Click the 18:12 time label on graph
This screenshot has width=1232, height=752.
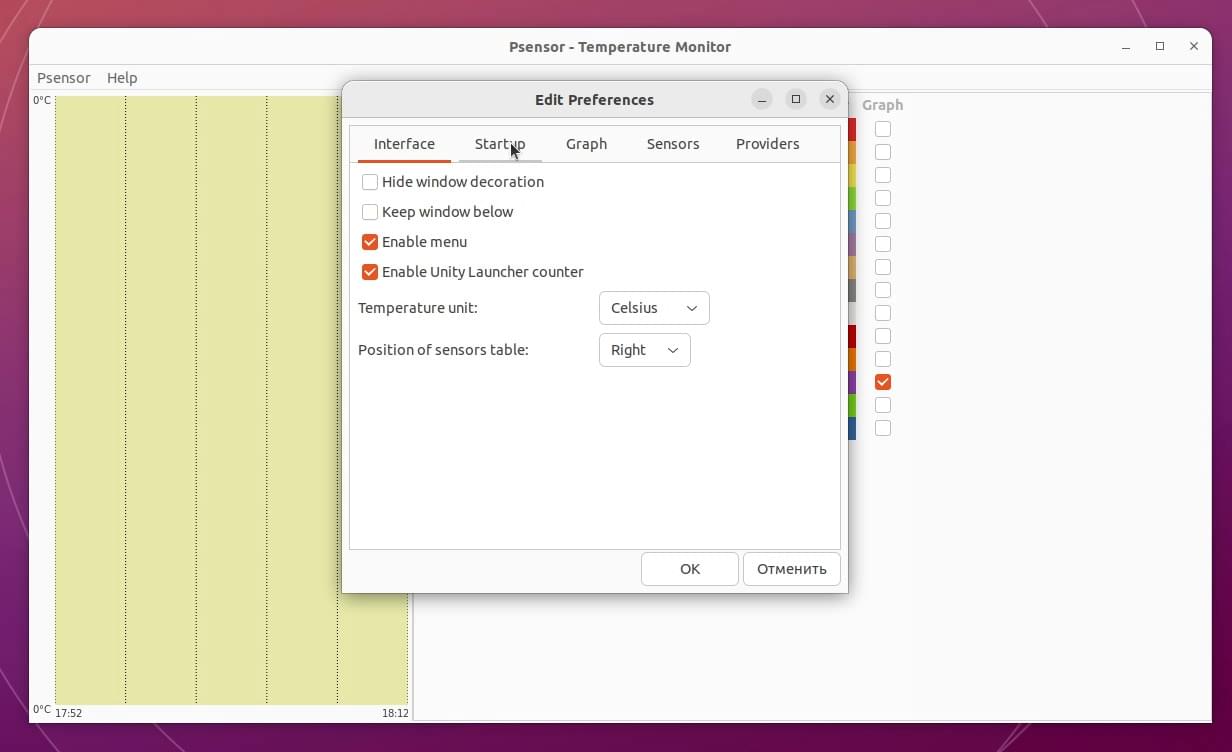(x=395, y=713)
